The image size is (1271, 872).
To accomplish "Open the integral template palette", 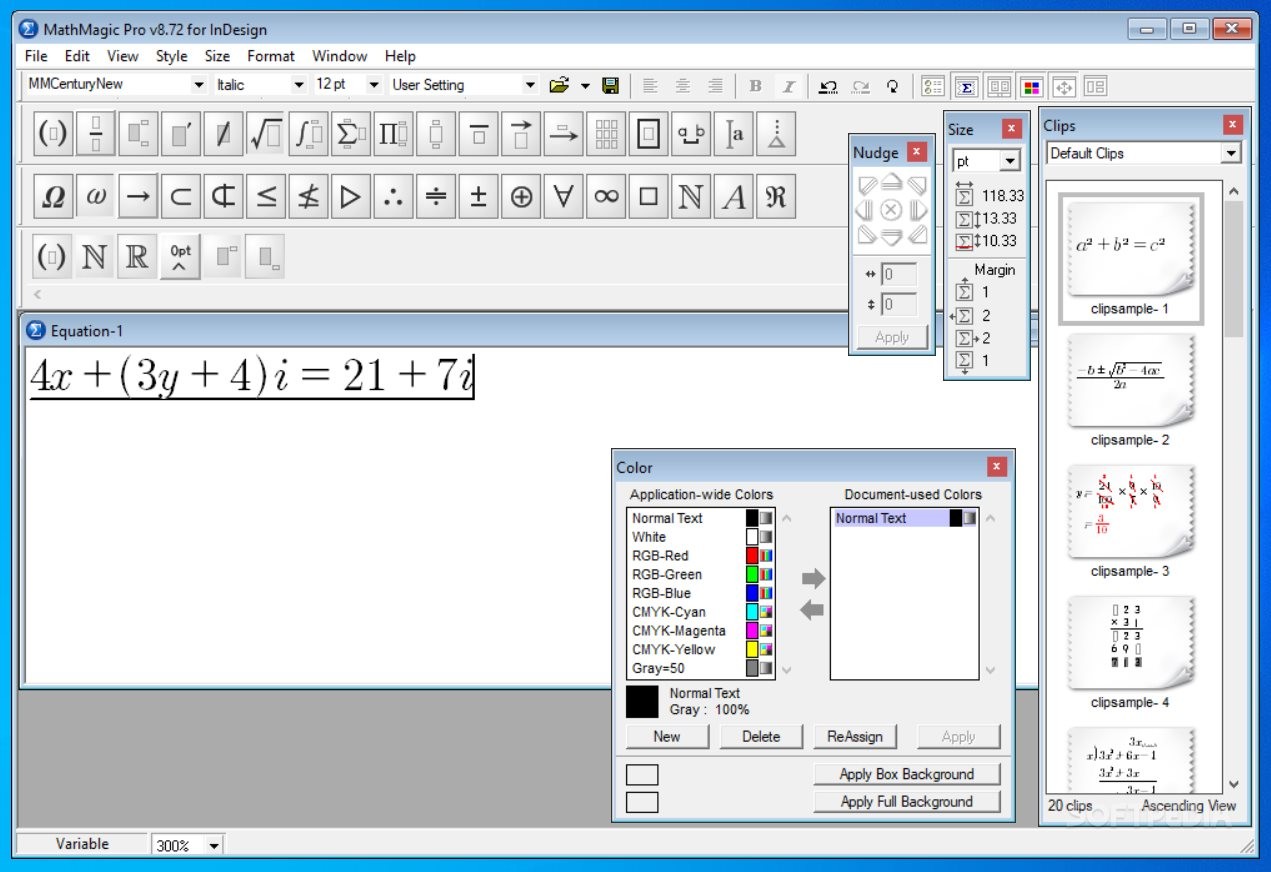I will coord(308,134).
